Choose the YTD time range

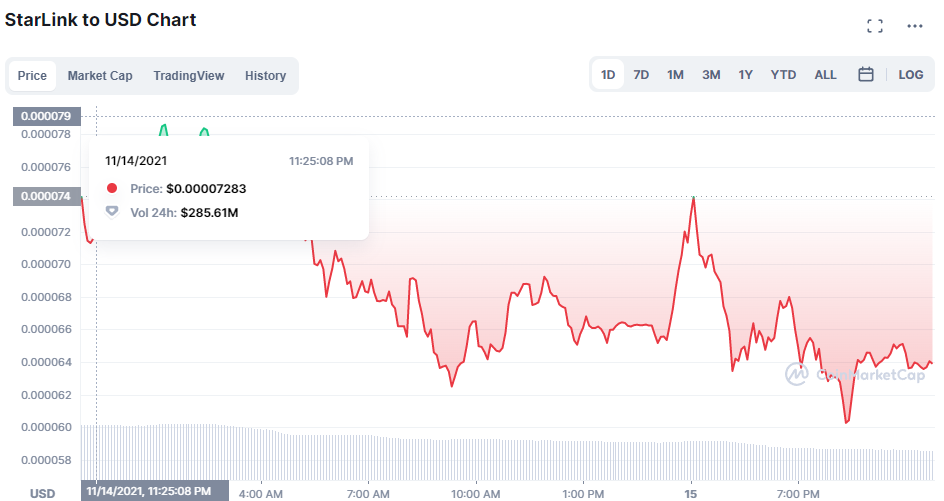pos(783,75)
